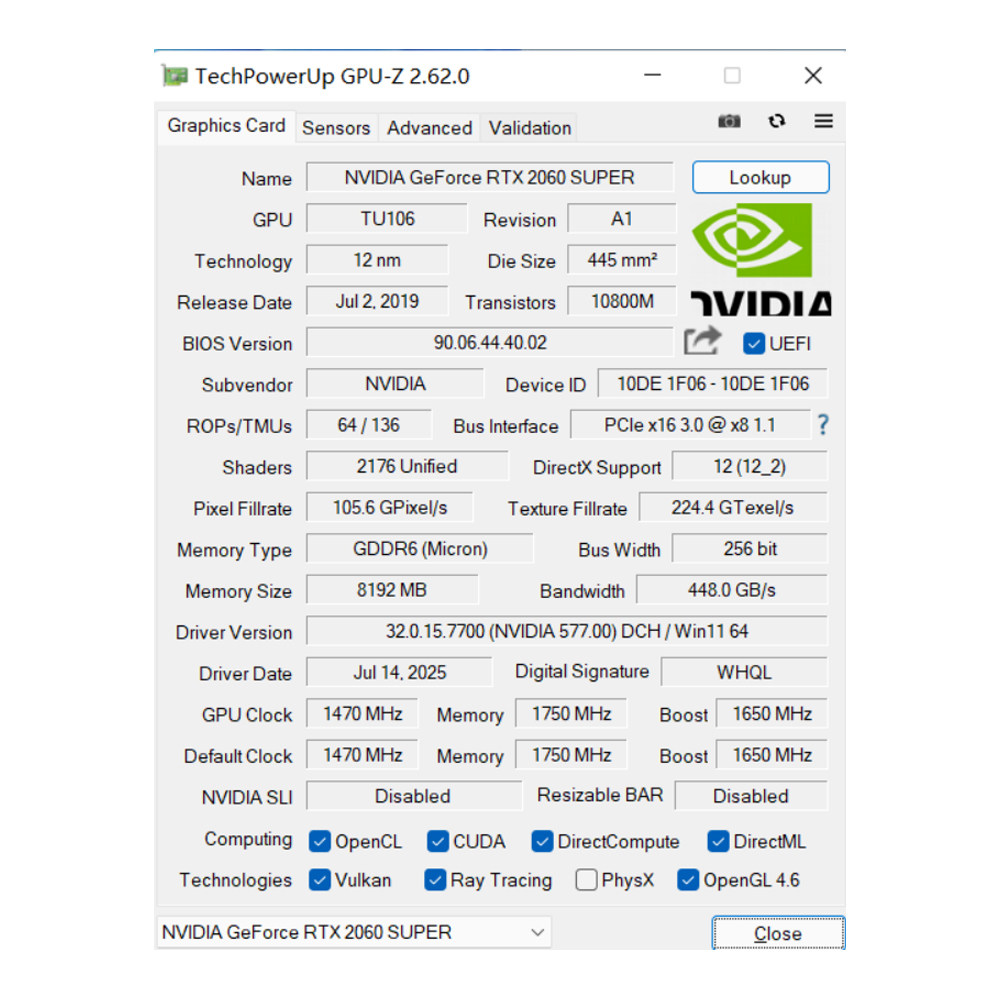
Task: Click the Digital Signature value WHQL
Action: (x=744, y=673)
